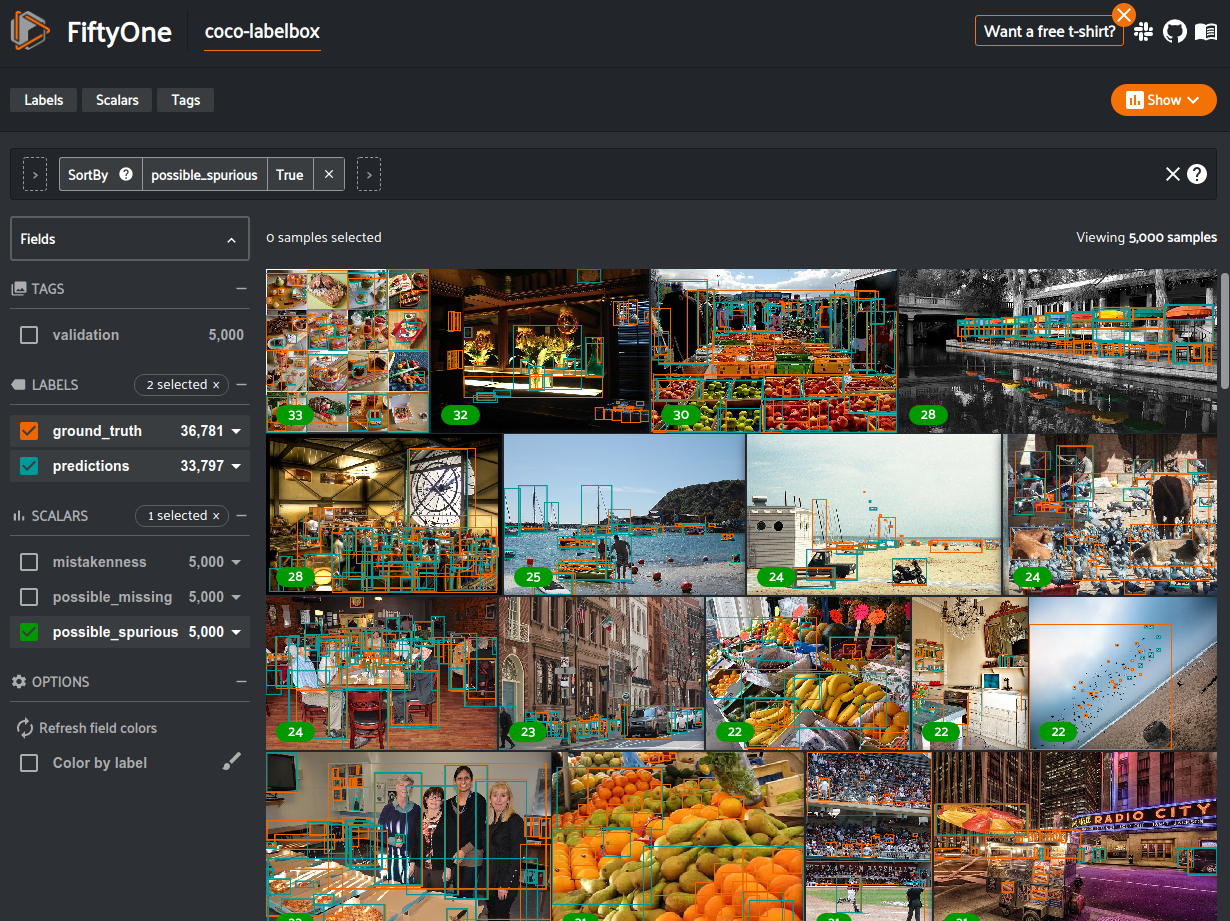This screenshot has height=921, width=1230.
Task: Click the Refresh field colors icon
Action: point(25,728)
